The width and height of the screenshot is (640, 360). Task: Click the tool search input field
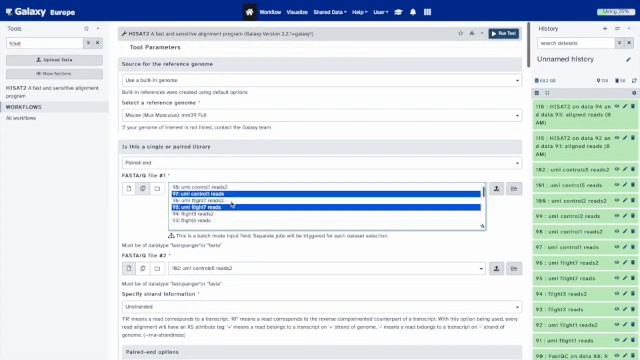pyautogui.click(x=44, y=43)
